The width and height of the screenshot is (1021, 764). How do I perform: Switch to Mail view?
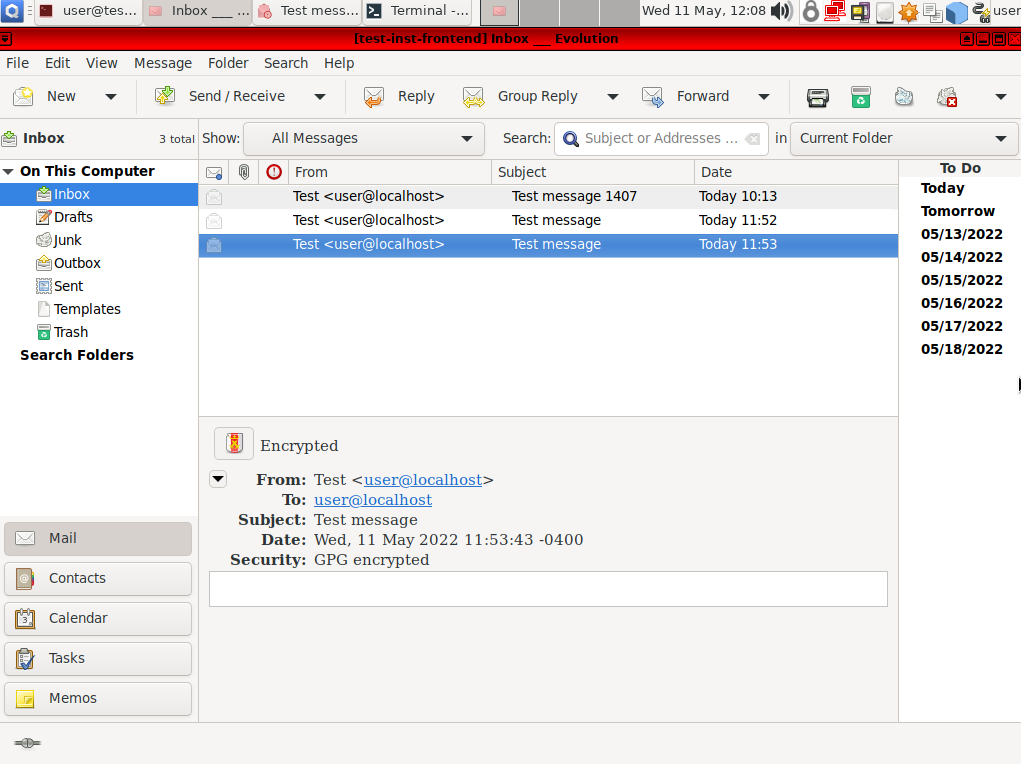(x=98, y=539)
